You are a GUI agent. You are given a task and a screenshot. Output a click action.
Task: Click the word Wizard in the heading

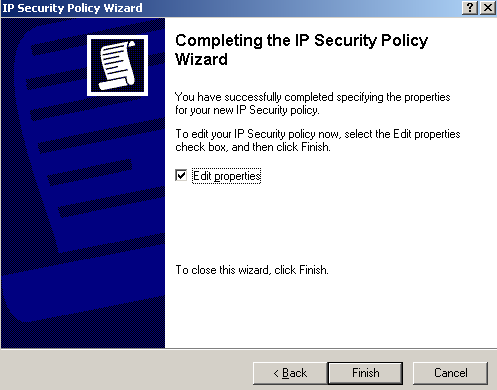201,60
